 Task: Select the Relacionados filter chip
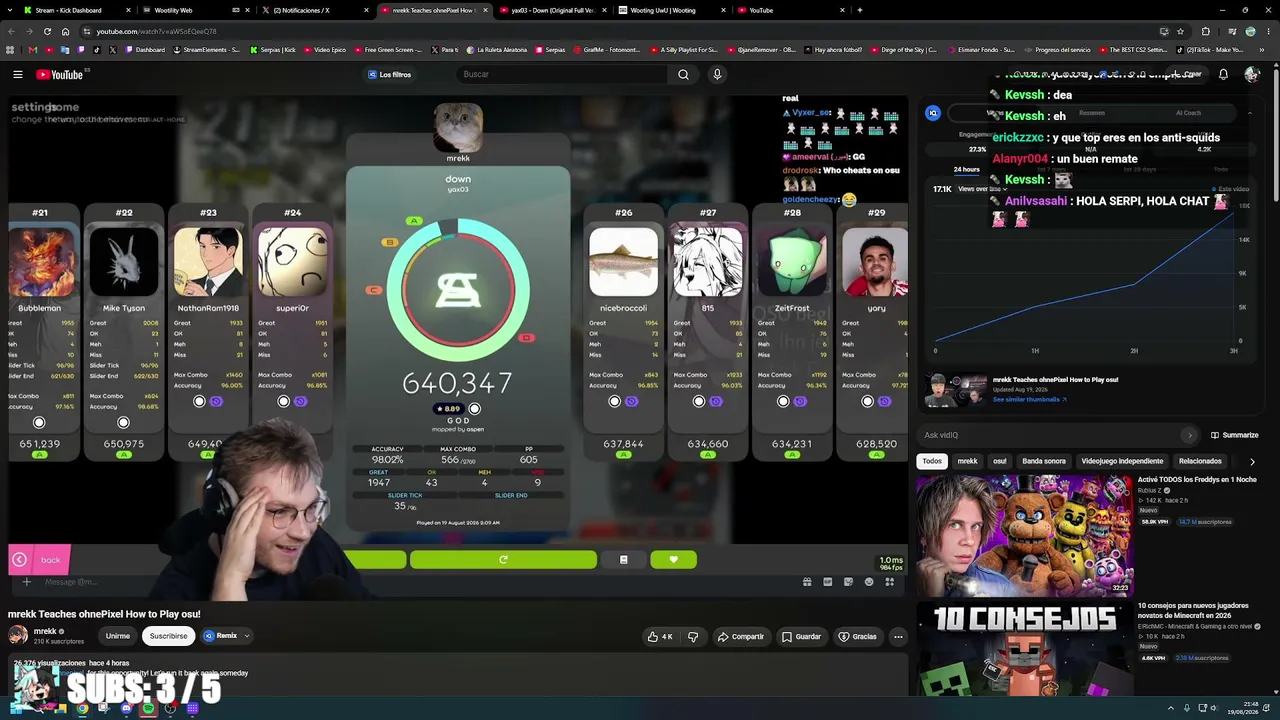[x=1200, y=461]
